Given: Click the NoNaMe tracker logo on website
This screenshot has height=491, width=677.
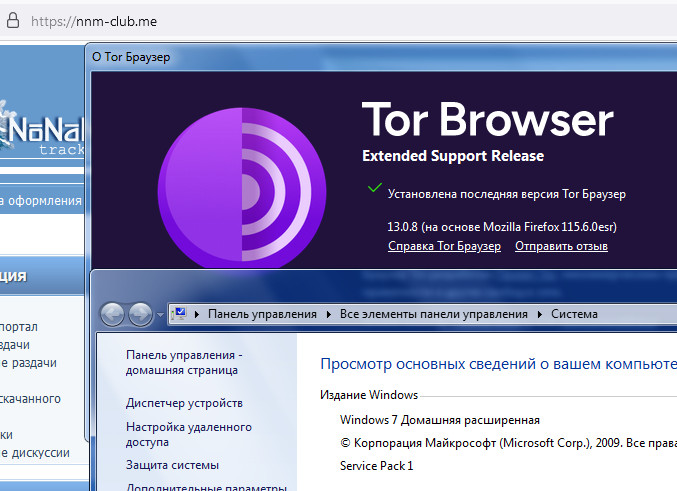Looking at the screenshot, I should pyautogui.click(x=42, y=130).
